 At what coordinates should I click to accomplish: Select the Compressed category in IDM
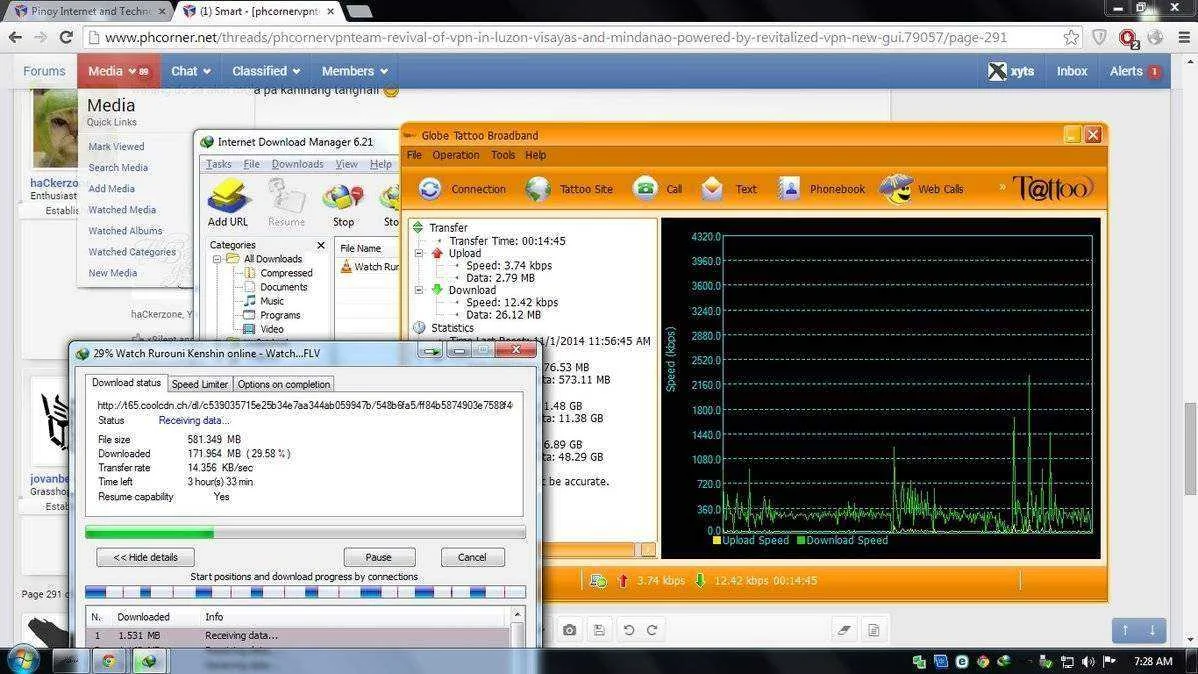click(286, 273)
